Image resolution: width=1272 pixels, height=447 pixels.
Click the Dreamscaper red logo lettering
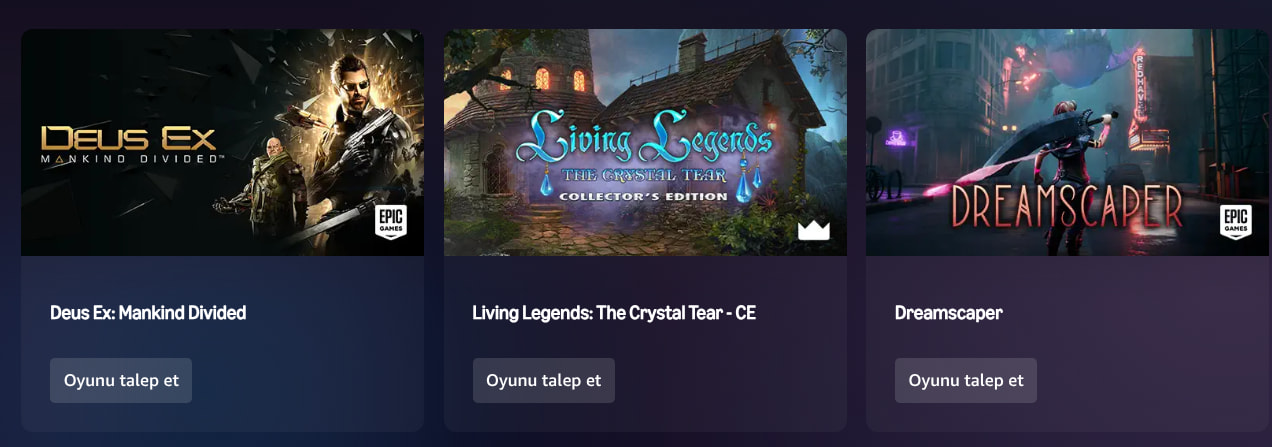coord(1066,206)
